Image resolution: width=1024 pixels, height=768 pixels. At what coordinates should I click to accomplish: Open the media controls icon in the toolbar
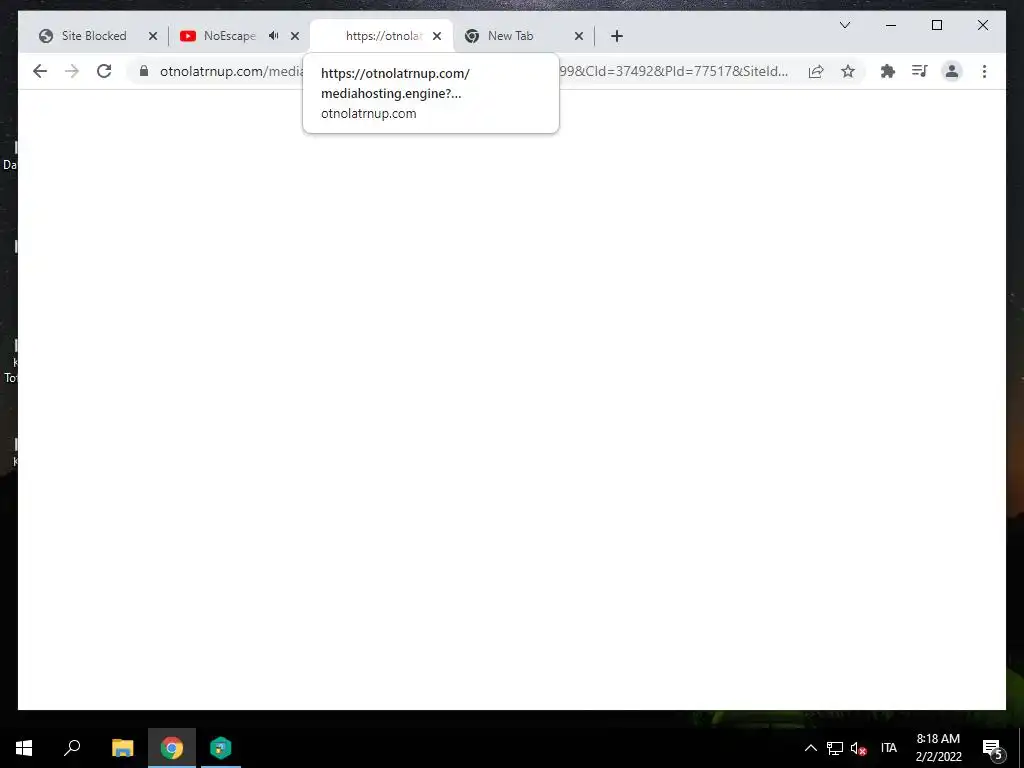(920, 71)
